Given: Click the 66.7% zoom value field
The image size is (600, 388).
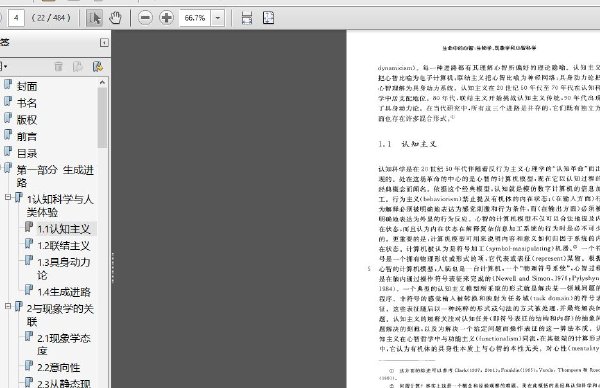Looking at the screenshot, I should click(x=195, y=18).
